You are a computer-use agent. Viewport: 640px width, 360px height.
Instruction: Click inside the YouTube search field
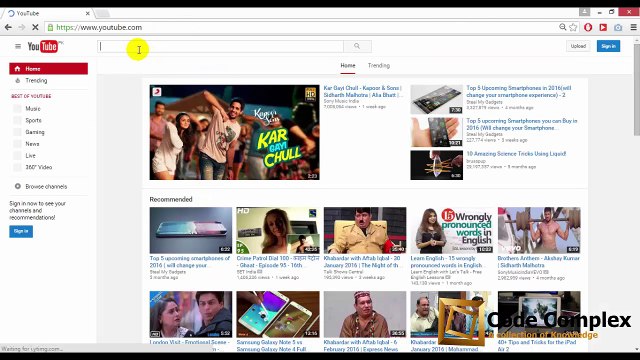click(220, 46)
